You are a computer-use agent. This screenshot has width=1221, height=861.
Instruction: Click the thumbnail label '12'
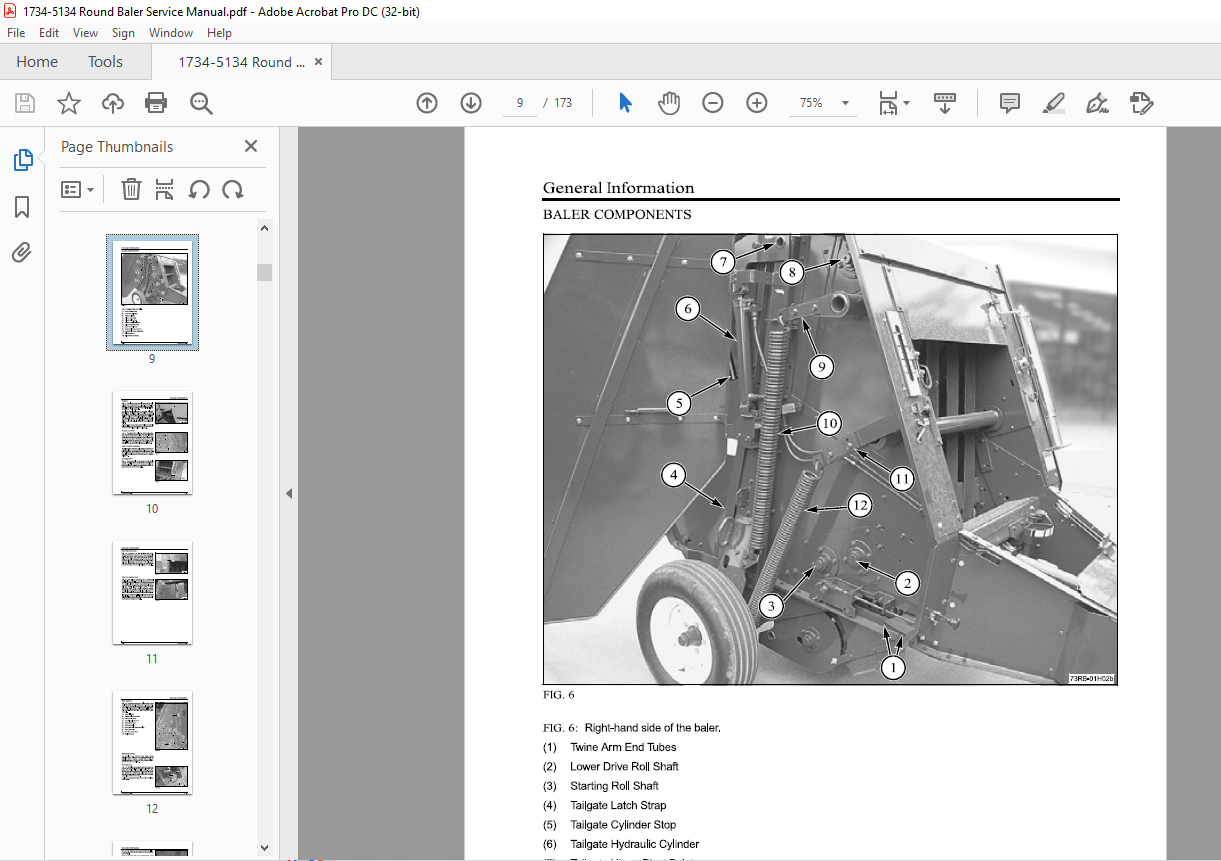152,809
